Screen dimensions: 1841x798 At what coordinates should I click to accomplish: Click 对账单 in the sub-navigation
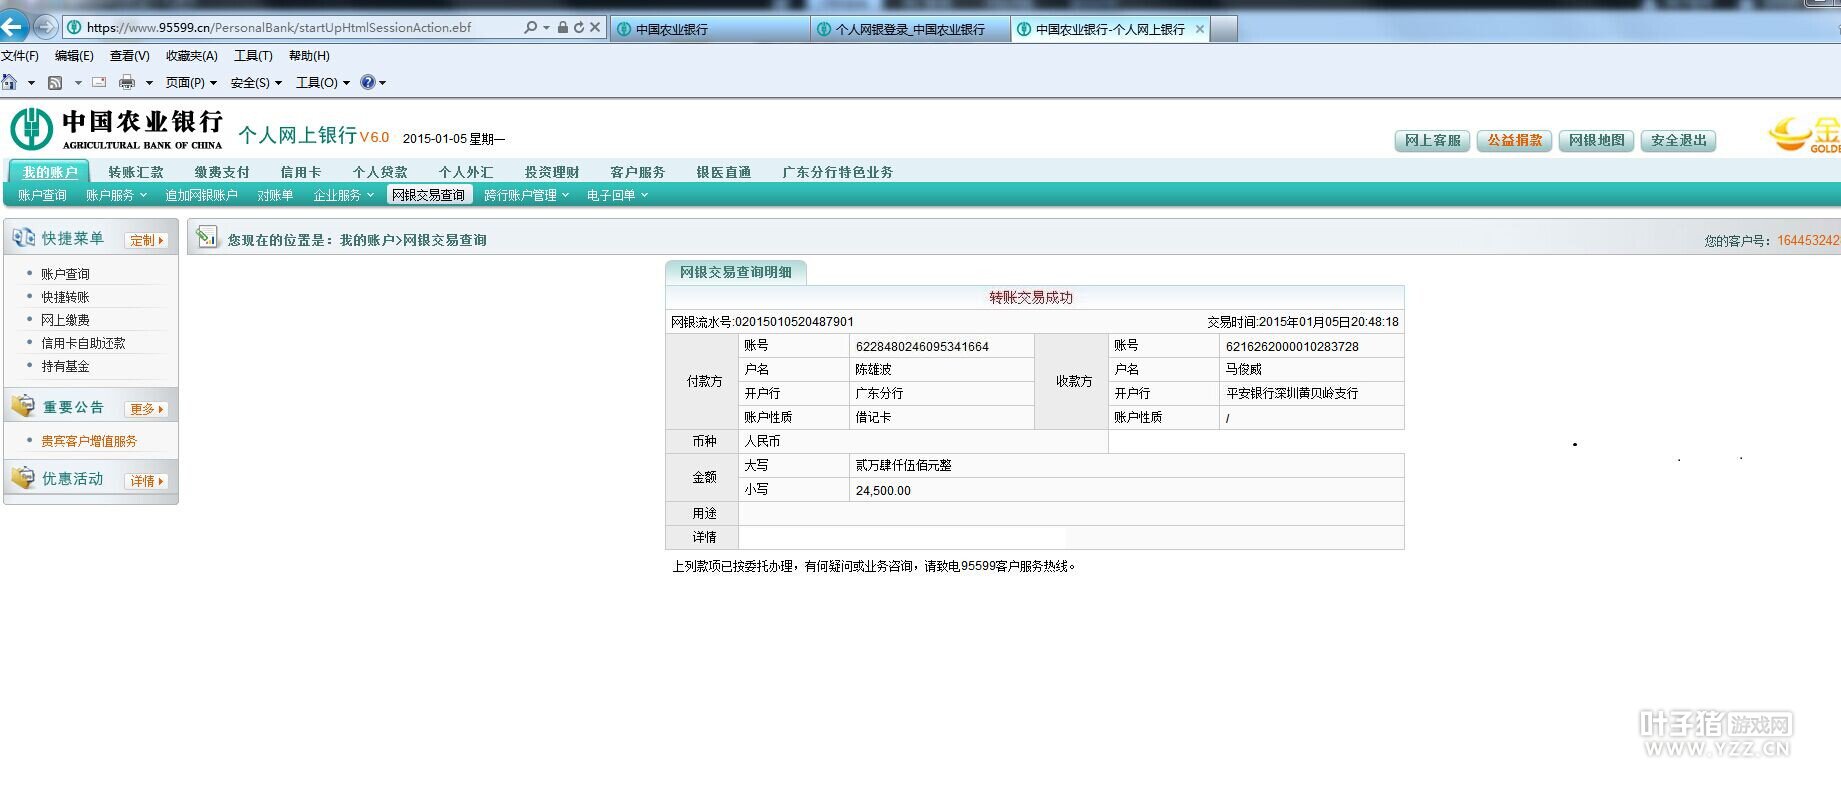click(x=275, y=195)
